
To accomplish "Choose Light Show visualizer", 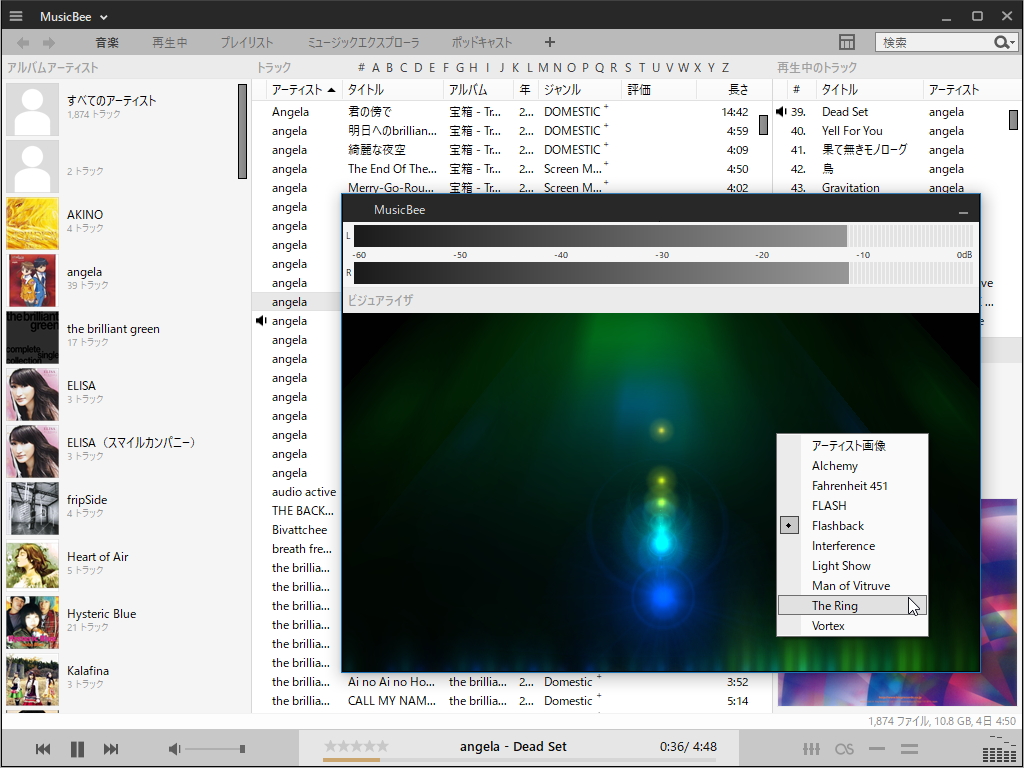I will [852, 566].
